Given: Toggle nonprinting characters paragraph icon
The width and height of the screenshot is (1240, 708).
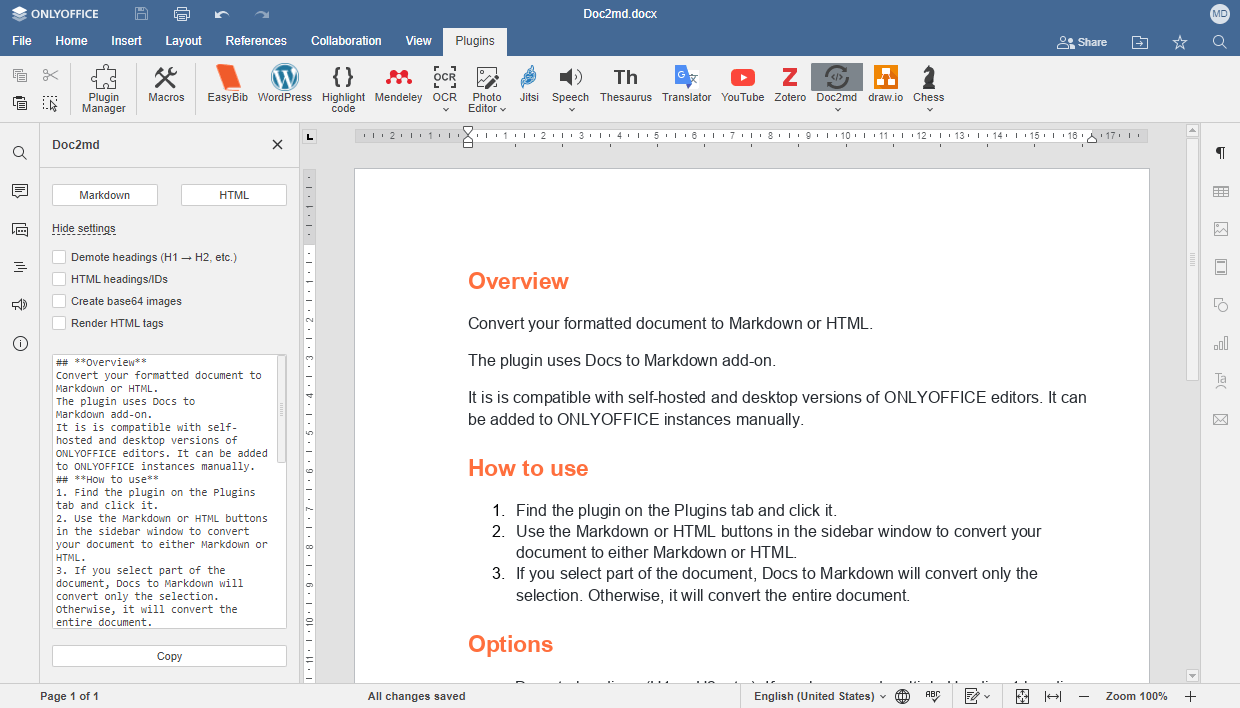Looking at the screenshot, I should [x=1221, y=153].
